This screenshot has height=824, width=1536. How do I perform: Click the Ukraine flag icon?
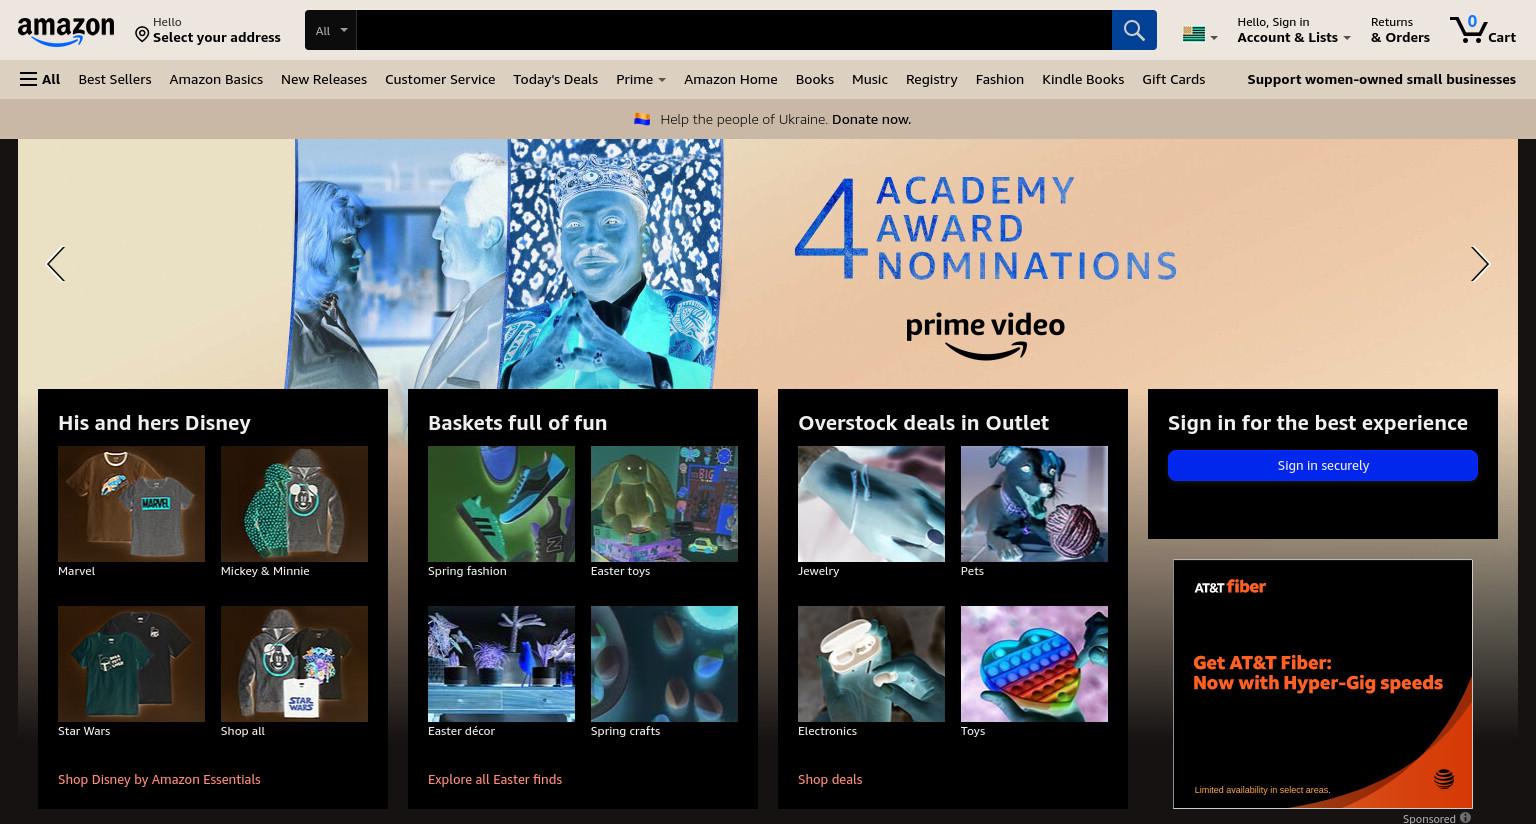pyautogui.click(x=642, y=119)
